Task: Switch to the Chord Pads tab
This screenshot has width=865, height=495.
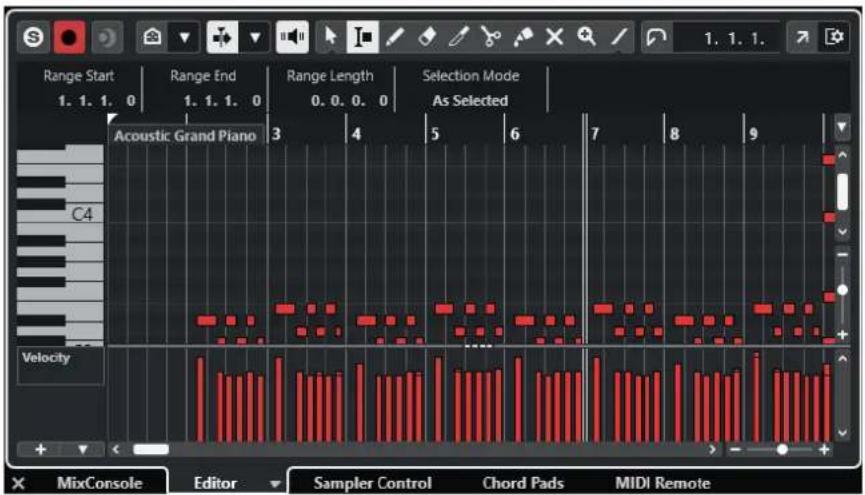Action: click(x=523, y=483)
